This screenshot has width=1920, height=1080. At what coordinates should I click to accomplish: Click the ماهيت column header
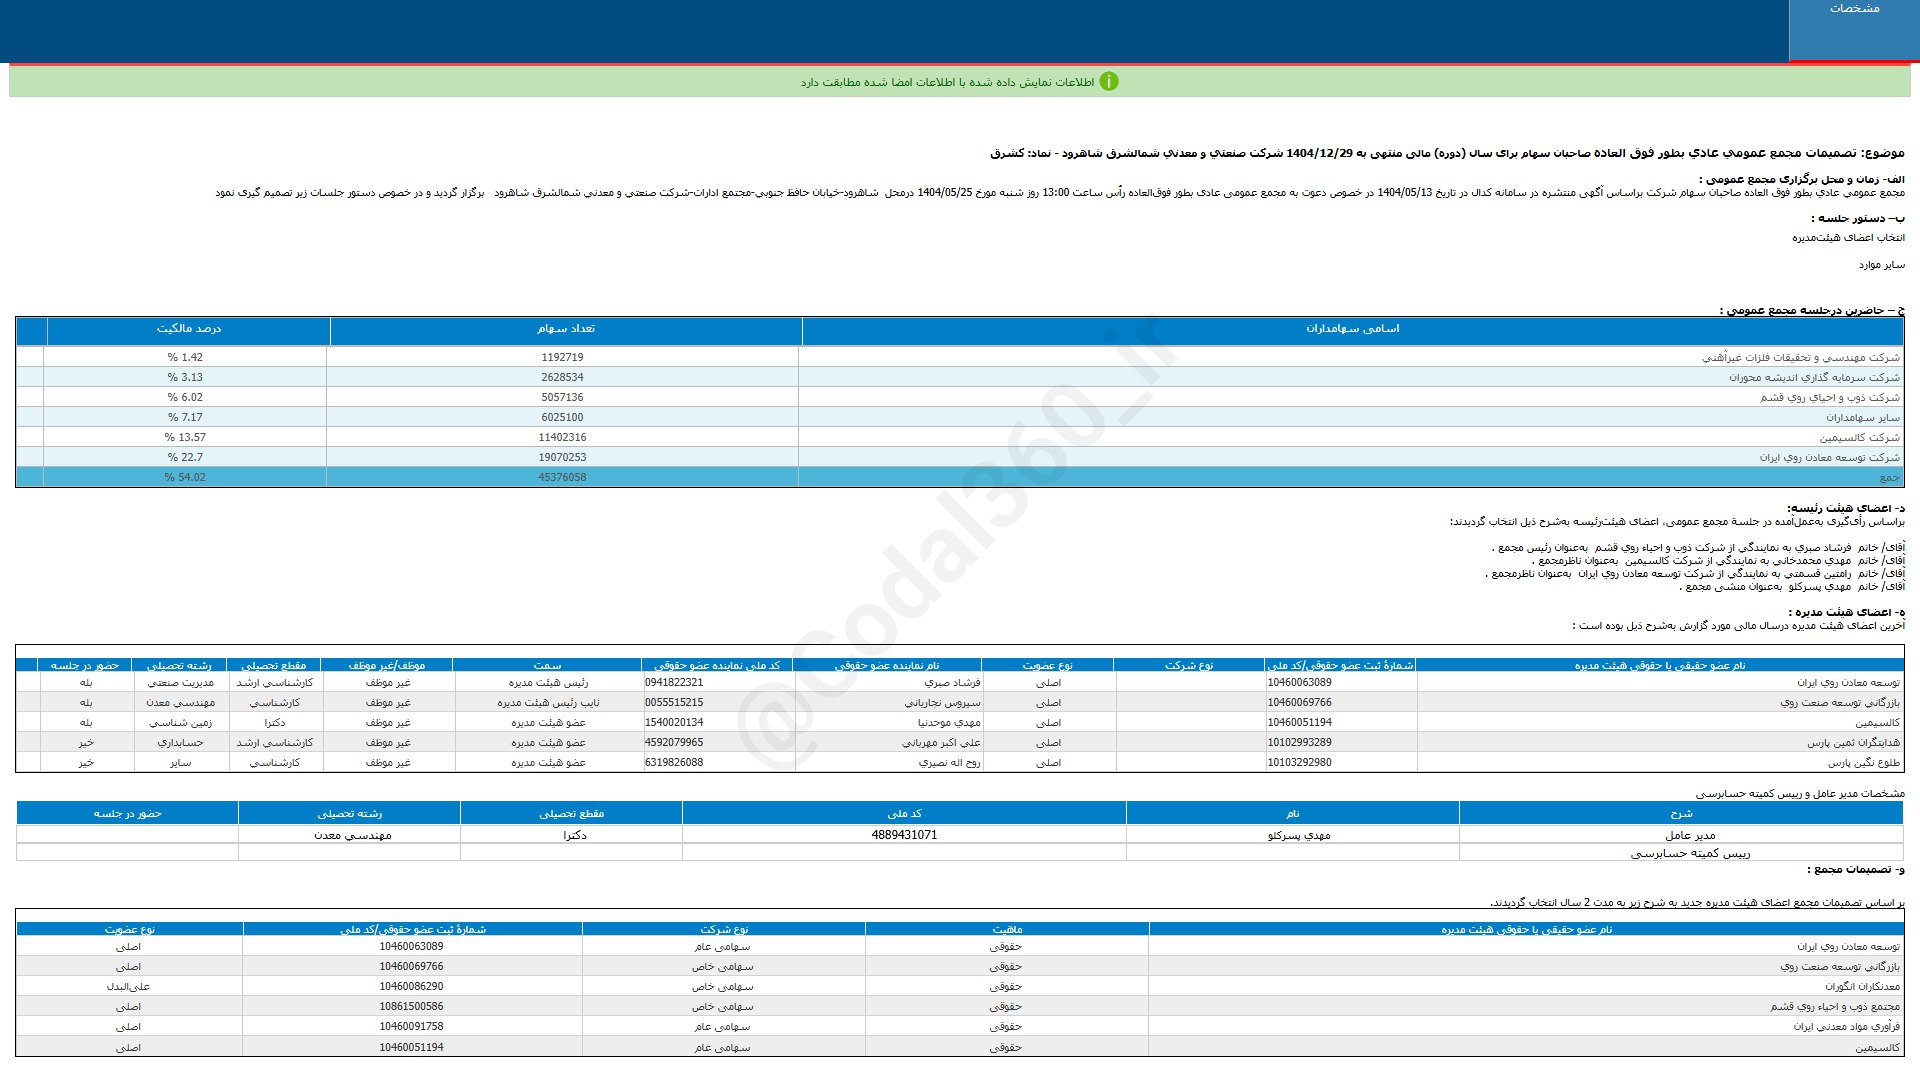pyautogui.click(x=1007, y=929)
